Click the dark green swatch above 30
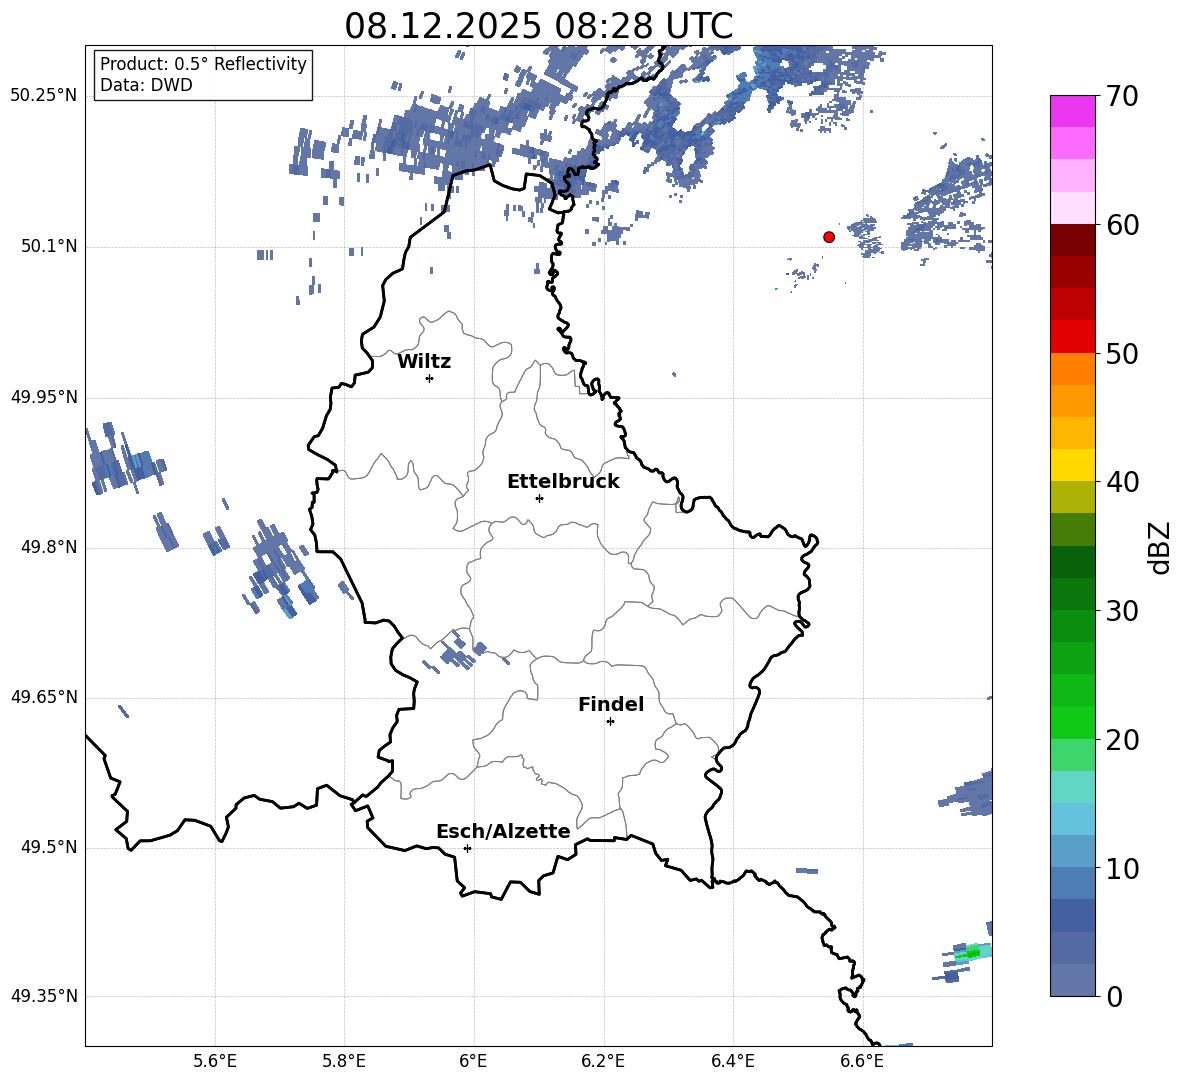Viewport: 1184px width, 1081px height. [x=1072, y=562]
